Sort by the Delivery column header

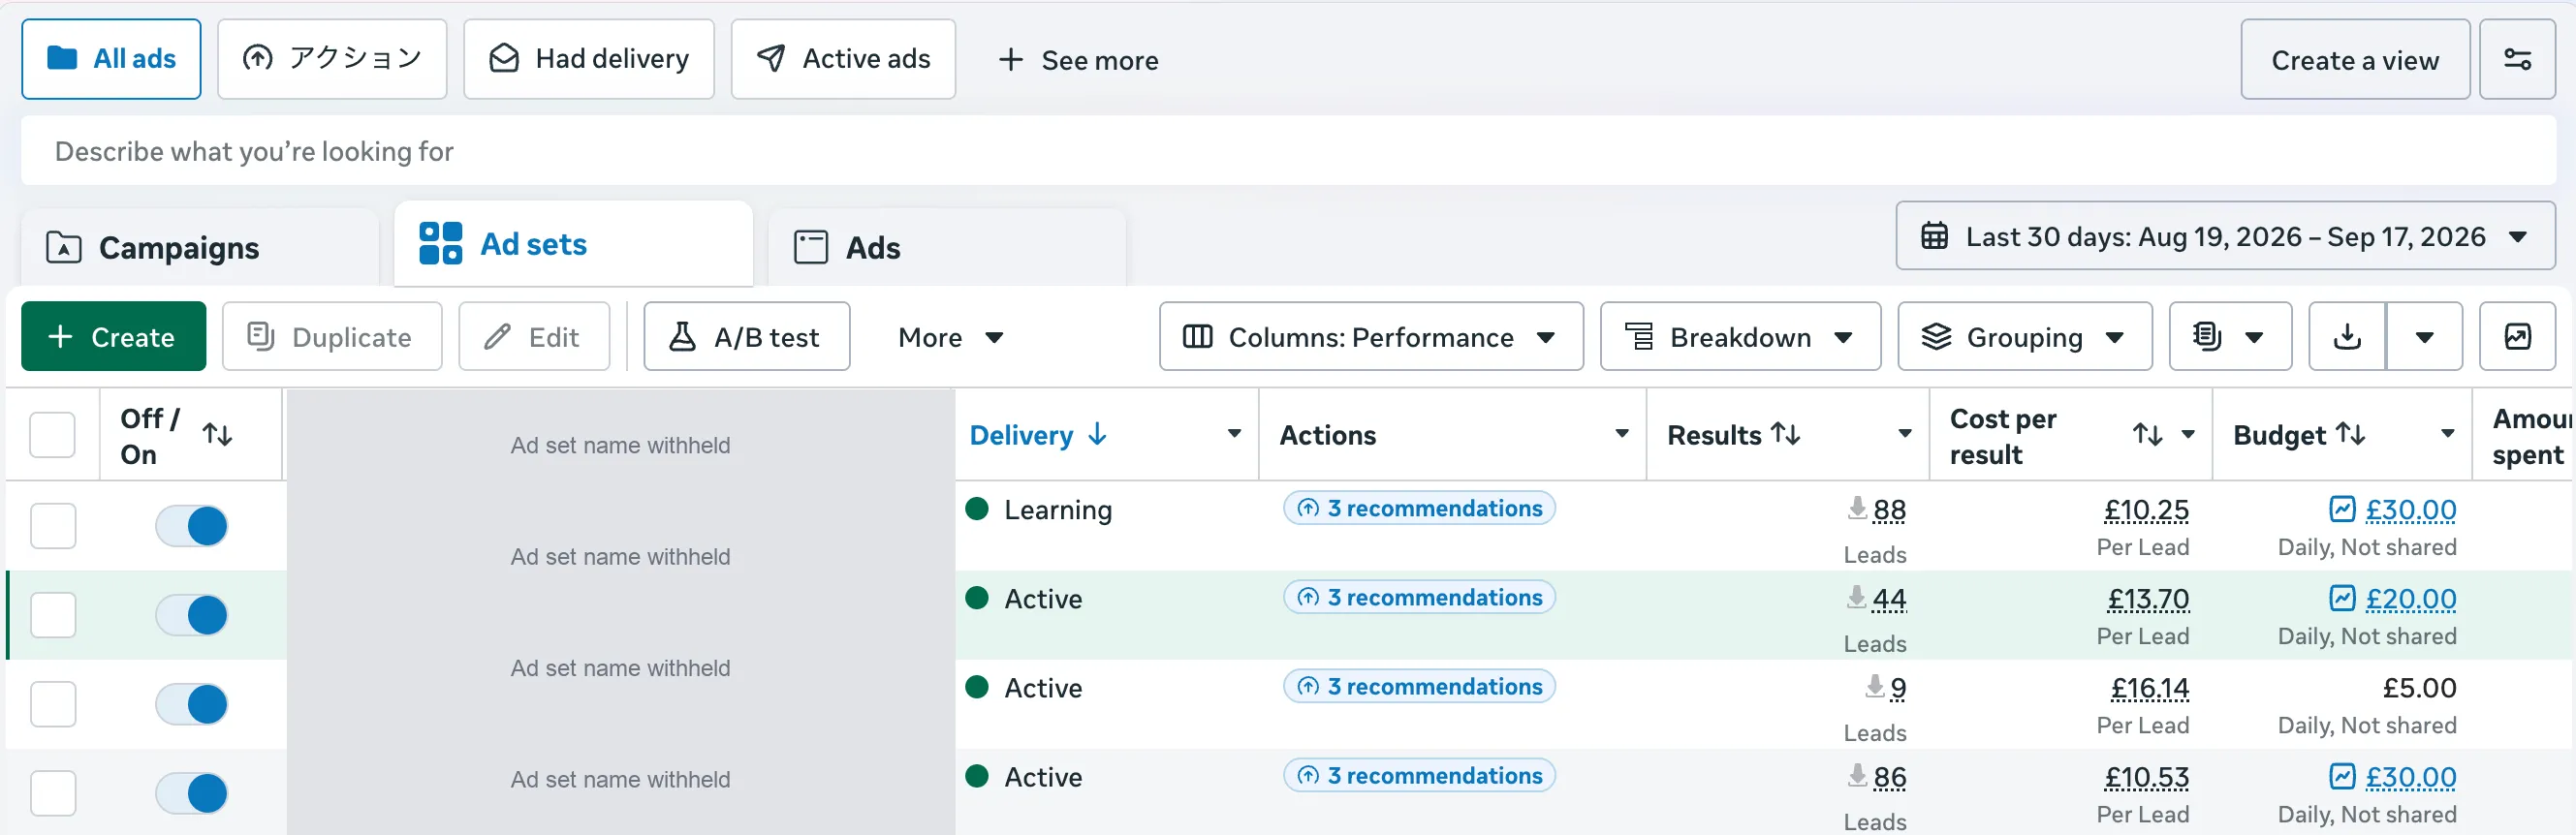click(1038, 435)
